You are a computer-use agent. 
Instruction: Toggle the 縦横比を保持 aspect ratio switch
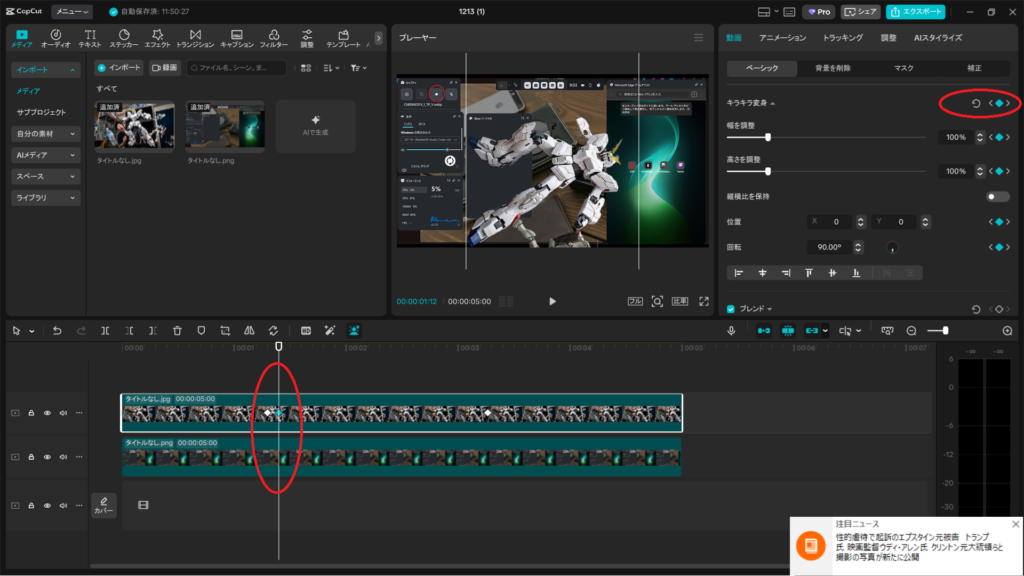[x=997, y=196]
